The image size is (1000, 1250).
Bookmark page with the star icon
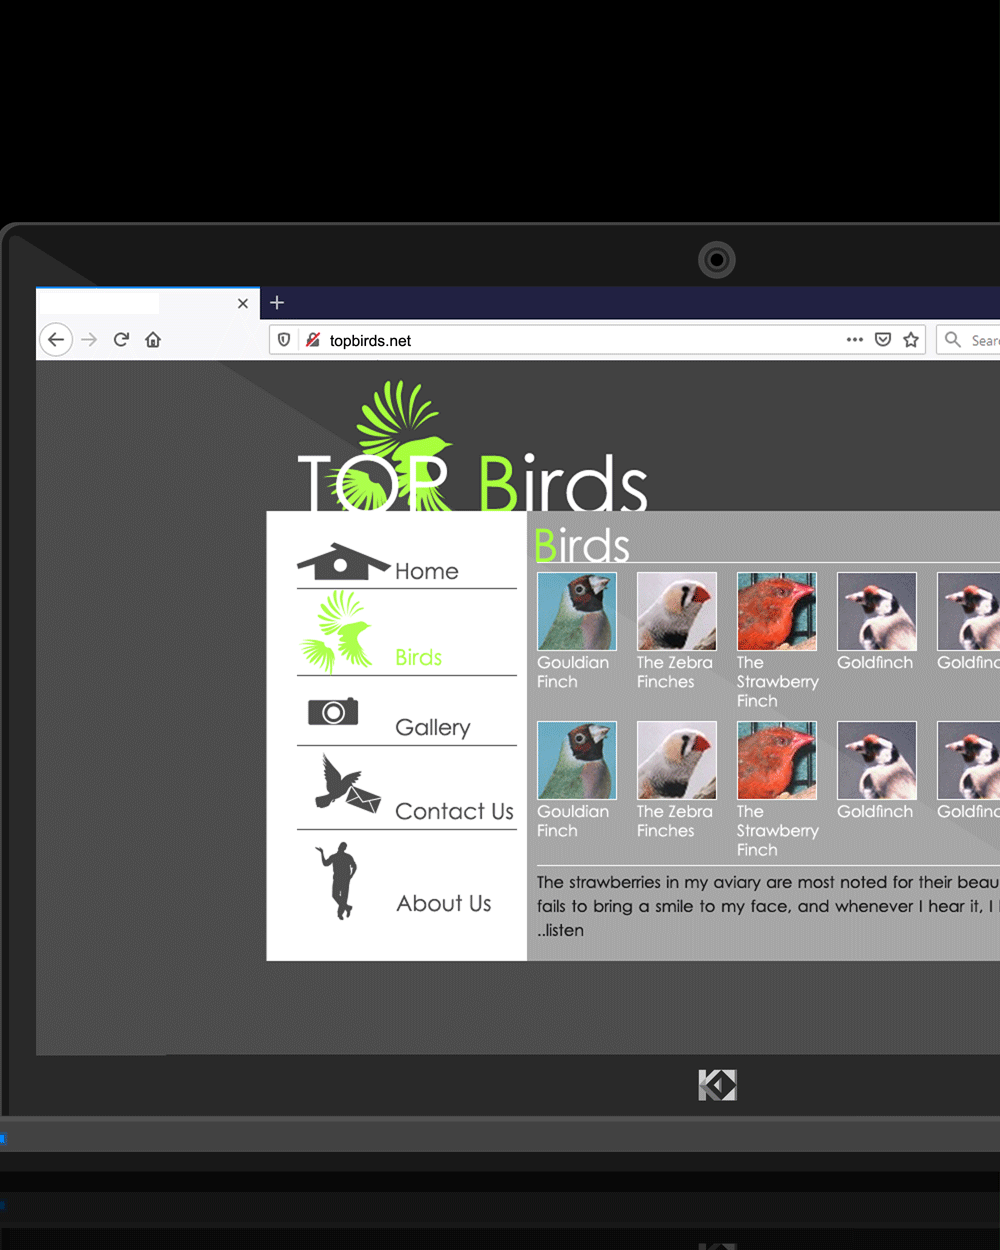(911, 340)
